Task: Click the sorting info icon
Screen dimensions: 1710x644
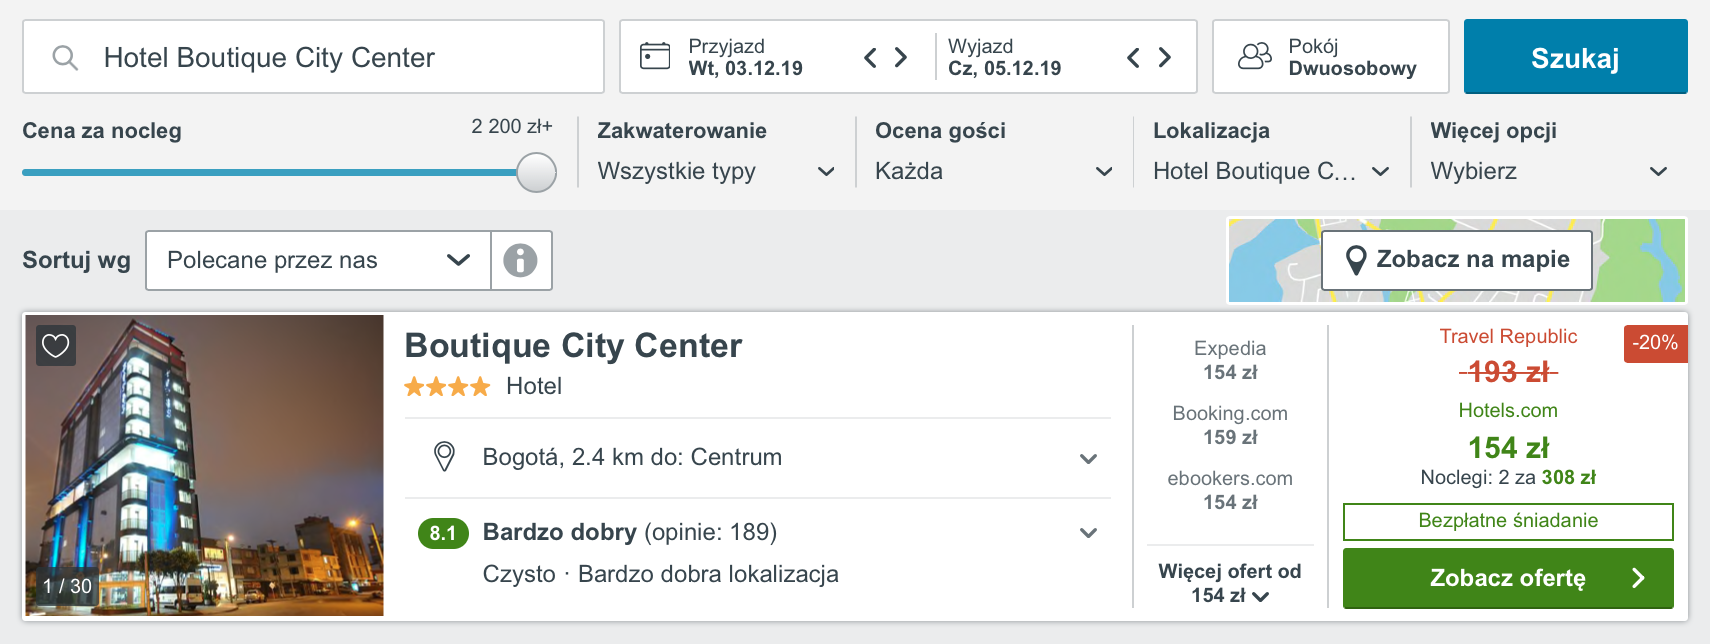Action: tap(520, 261)
